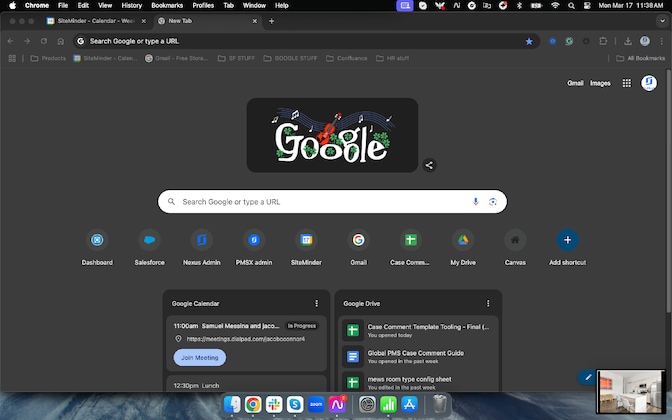Start voice search with microphone icon
This screenshot has width=672, height=420.
pos(475,201)
